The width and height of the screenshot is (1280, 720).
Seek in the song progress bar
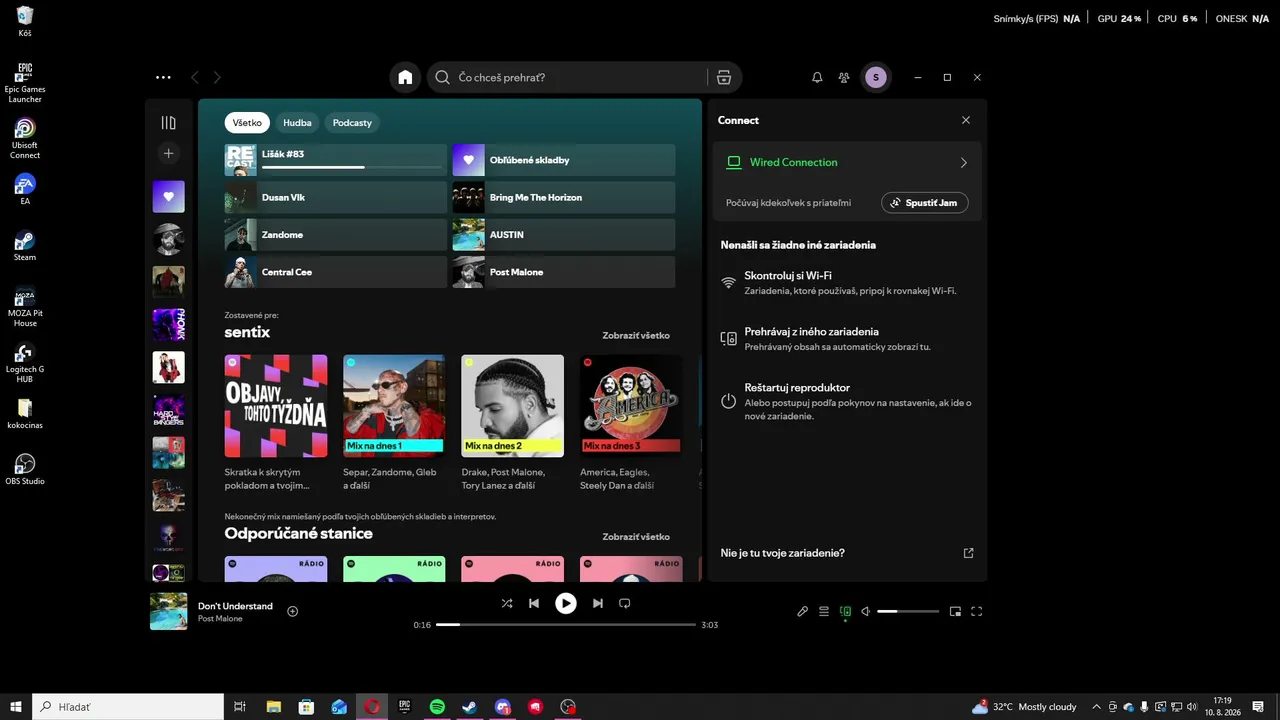[566, 625]
